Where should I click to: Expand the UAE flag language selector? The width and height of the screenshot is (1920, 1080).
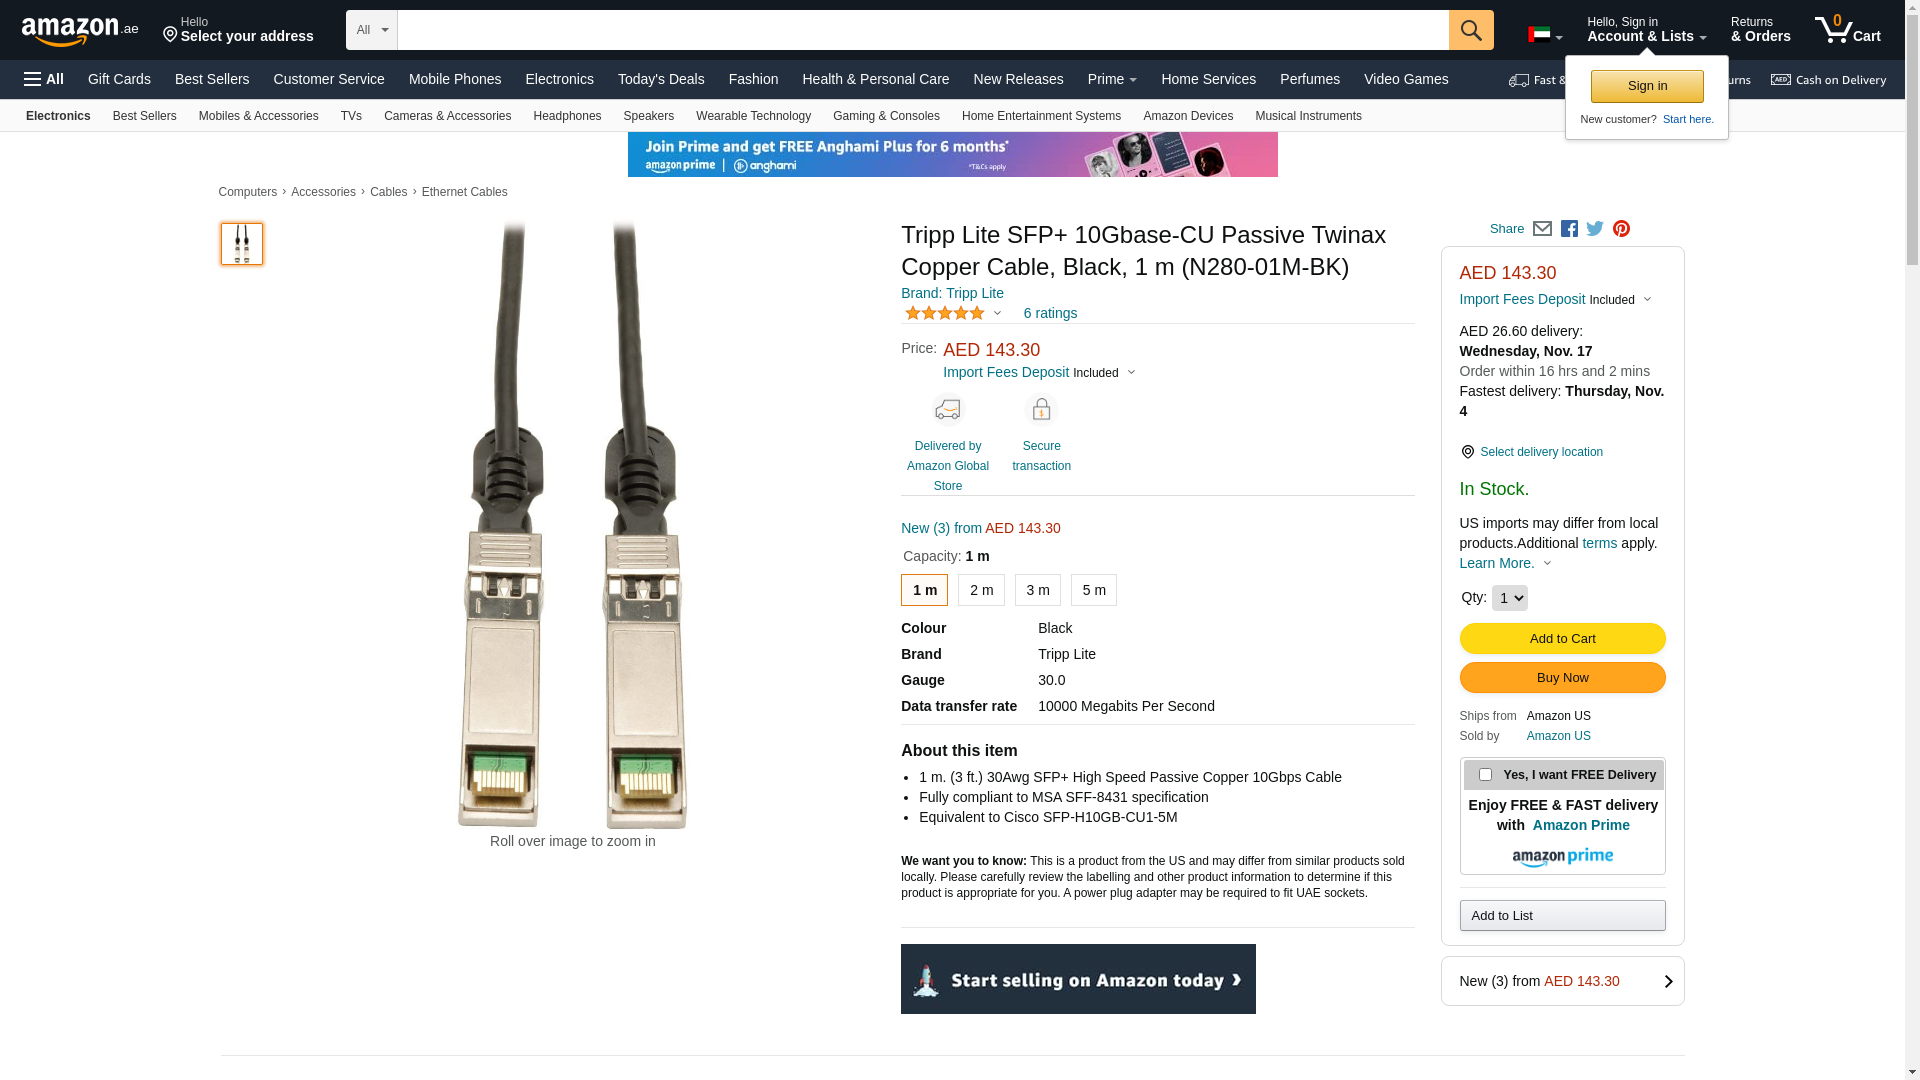1544,35
